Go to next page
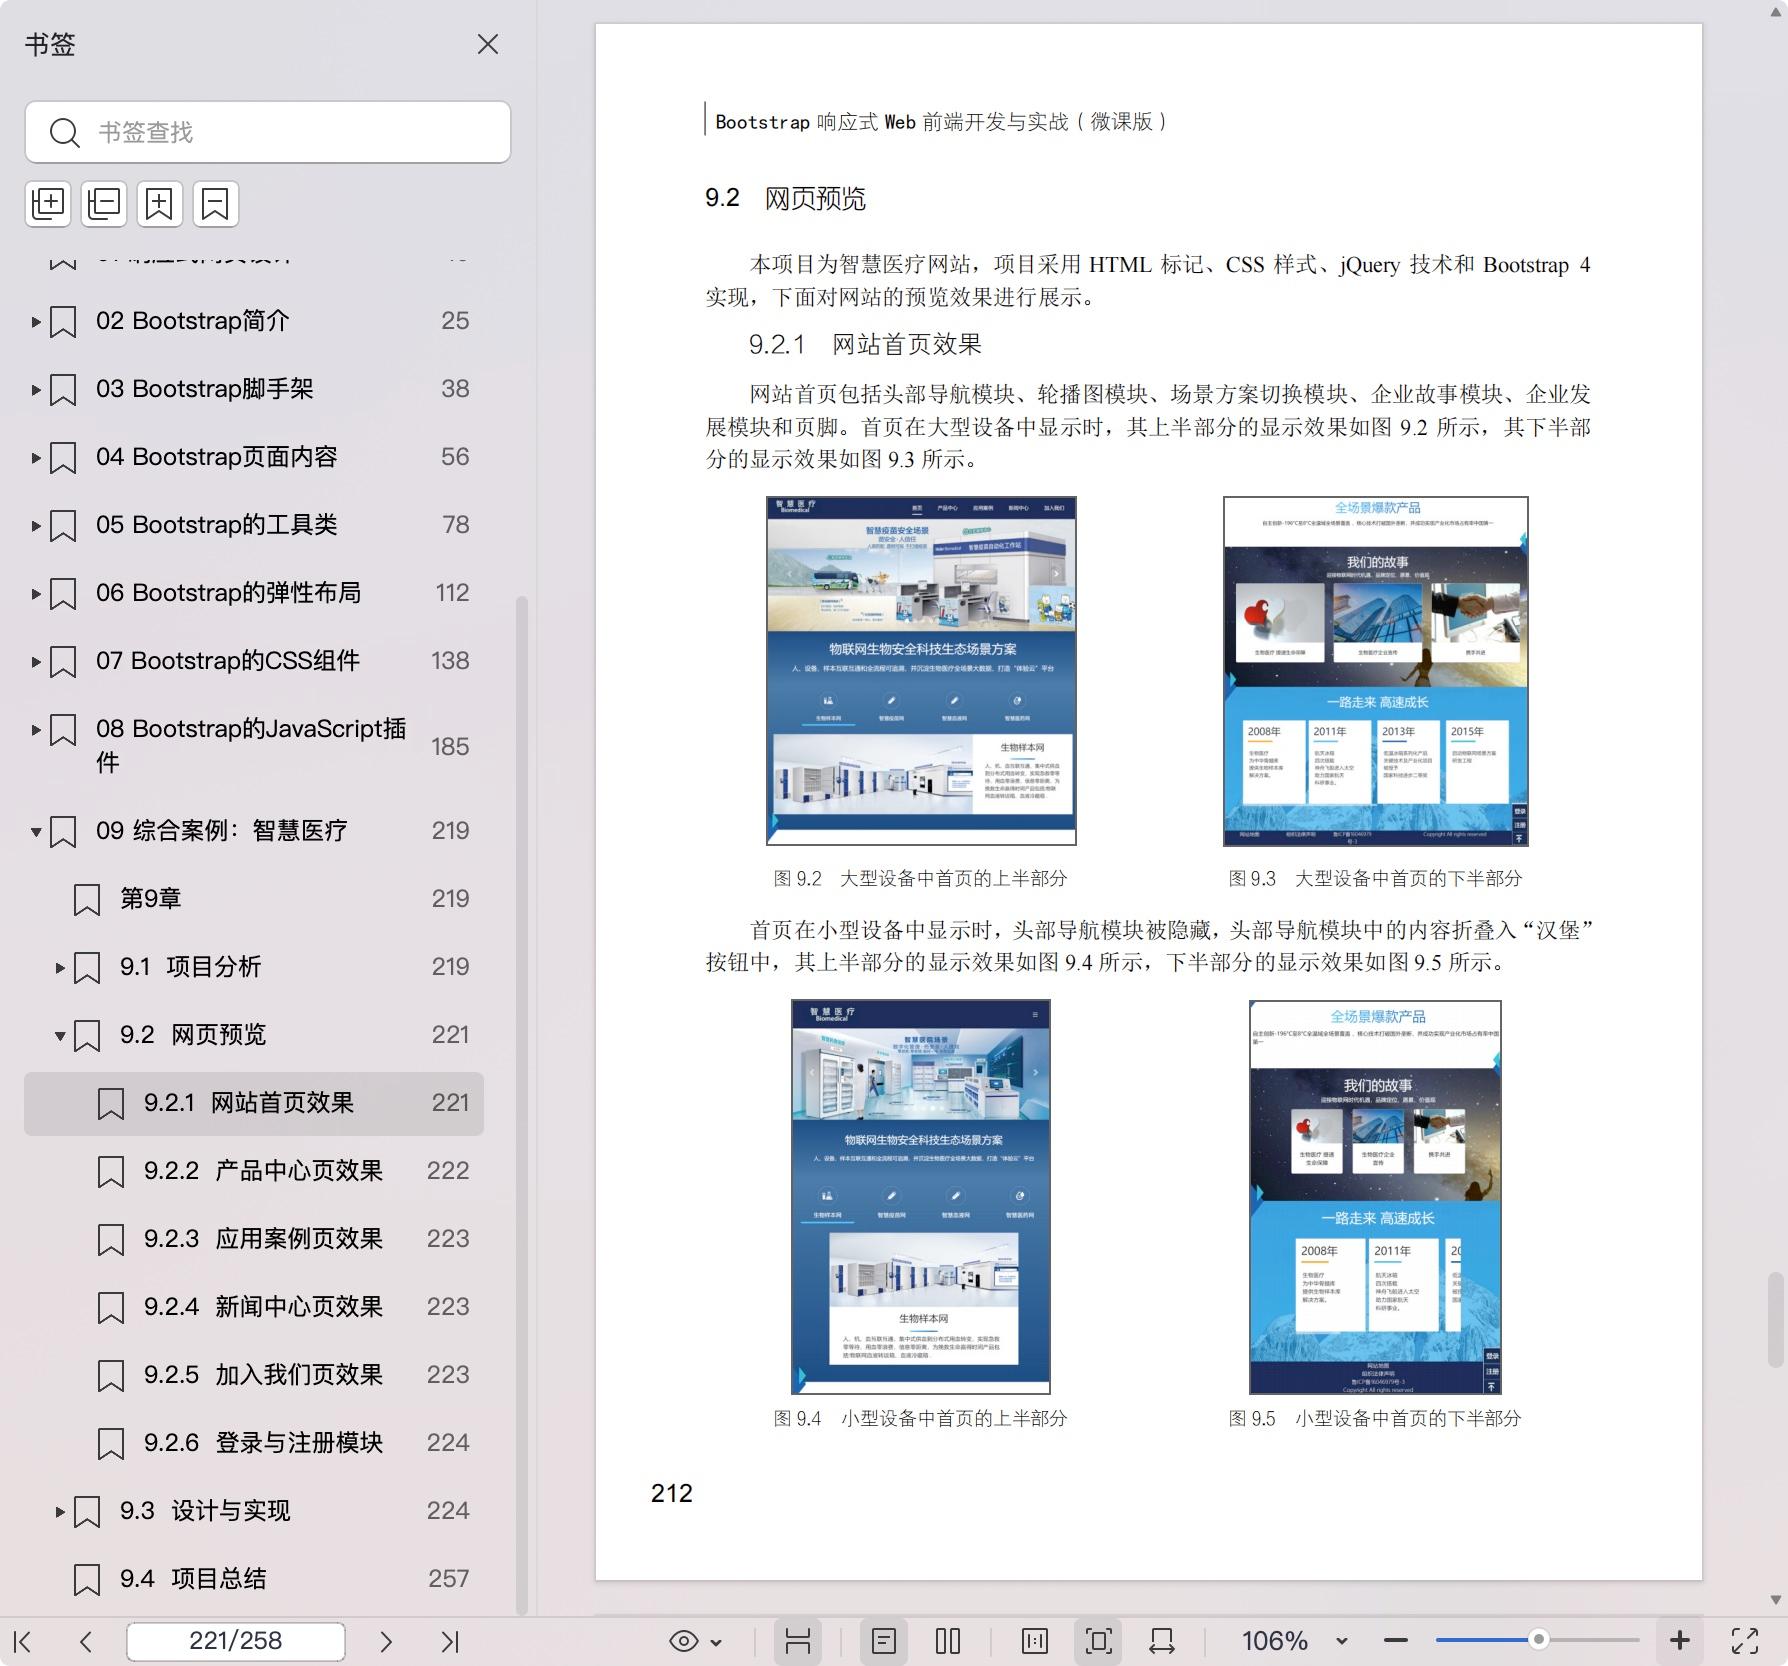Viewport: 1788px width, 1666px height. click(x=386, y=1641)
